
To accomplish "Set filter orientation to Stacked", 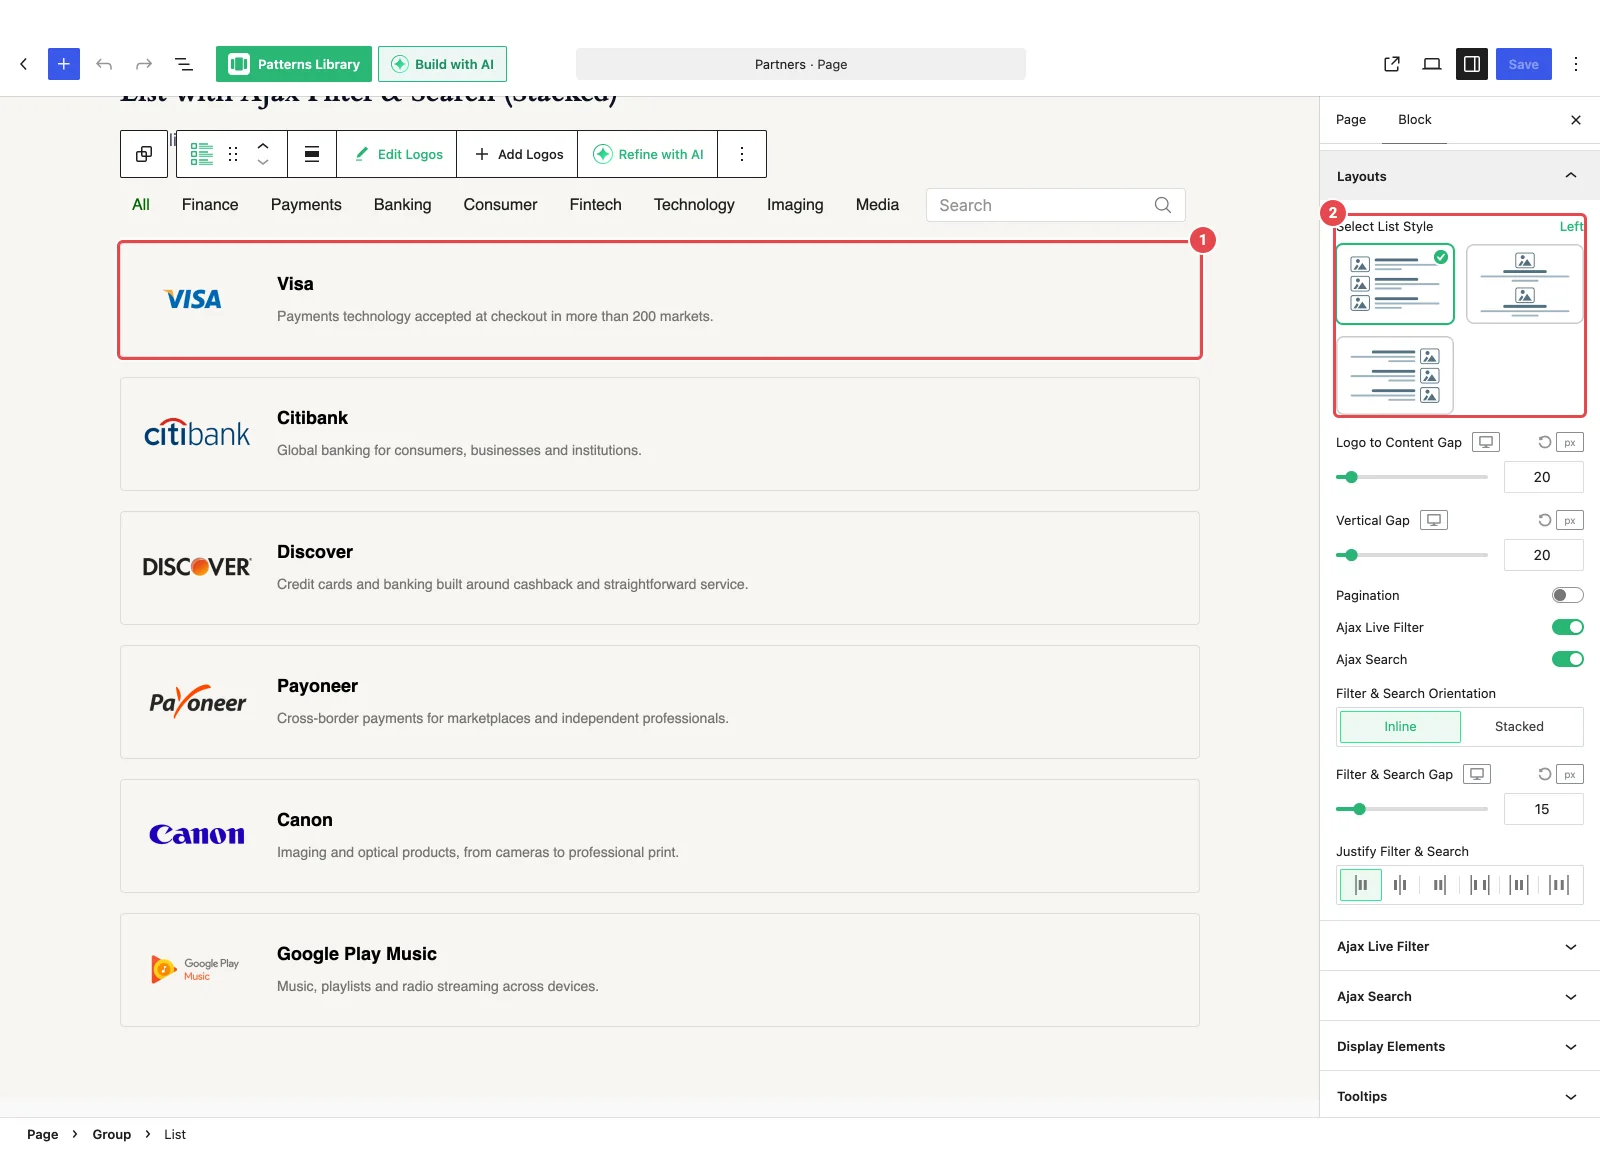I will [x=1520, y=727].
